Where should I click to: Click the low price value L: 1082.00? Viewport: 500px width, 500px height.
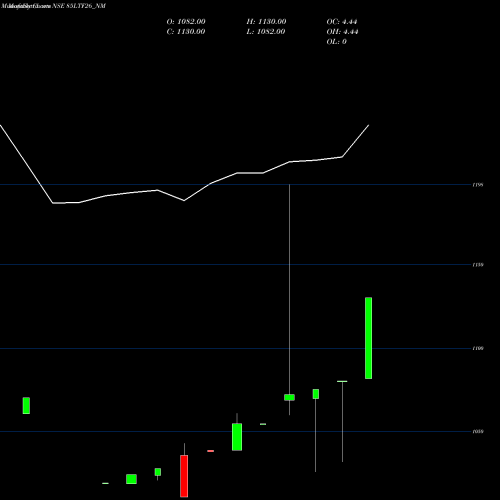(x=266, y=32)
